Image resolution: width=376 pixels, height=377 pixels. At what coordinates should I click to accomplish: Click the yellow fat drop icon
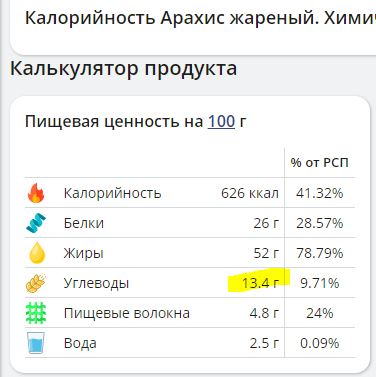pos(37,253)
